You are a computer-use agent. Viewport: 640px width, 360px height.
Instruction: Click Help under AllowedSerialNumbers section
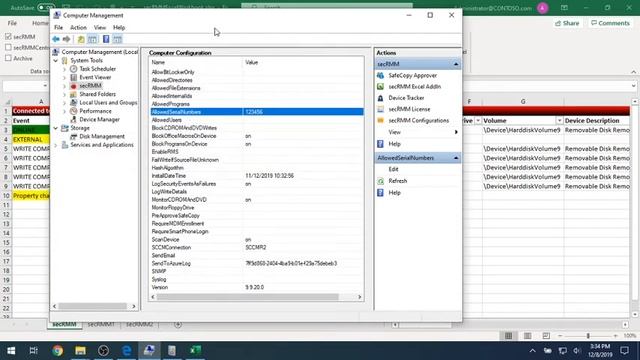pyautogui.click(x=394, y=193)
